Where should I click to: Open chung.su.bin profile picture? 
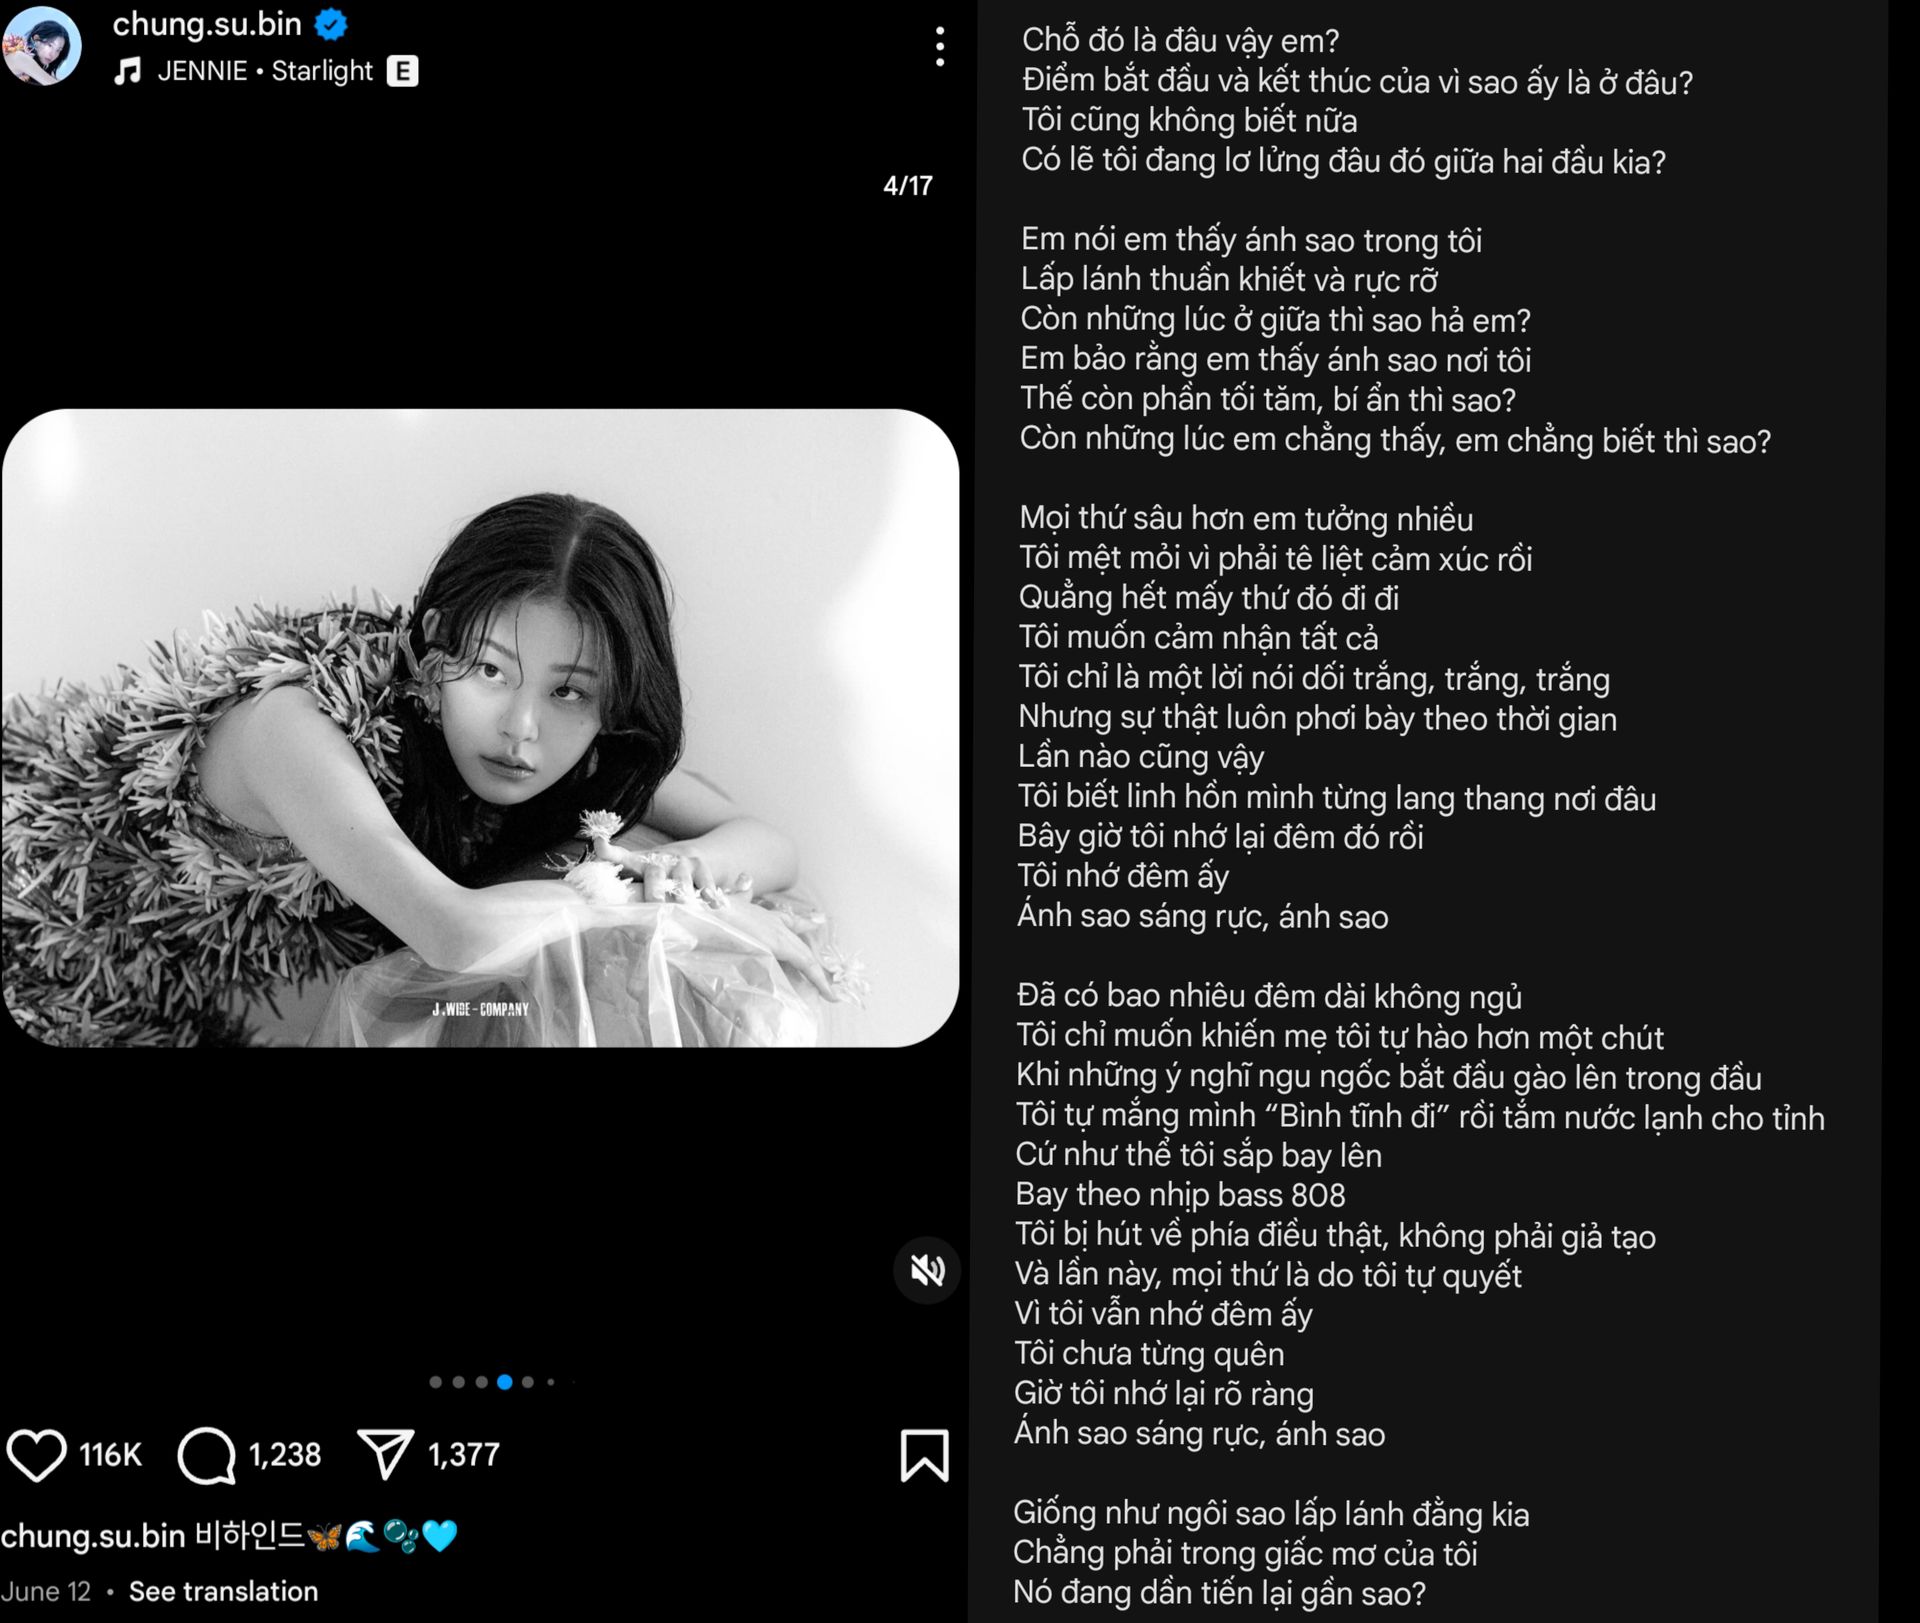42,46
